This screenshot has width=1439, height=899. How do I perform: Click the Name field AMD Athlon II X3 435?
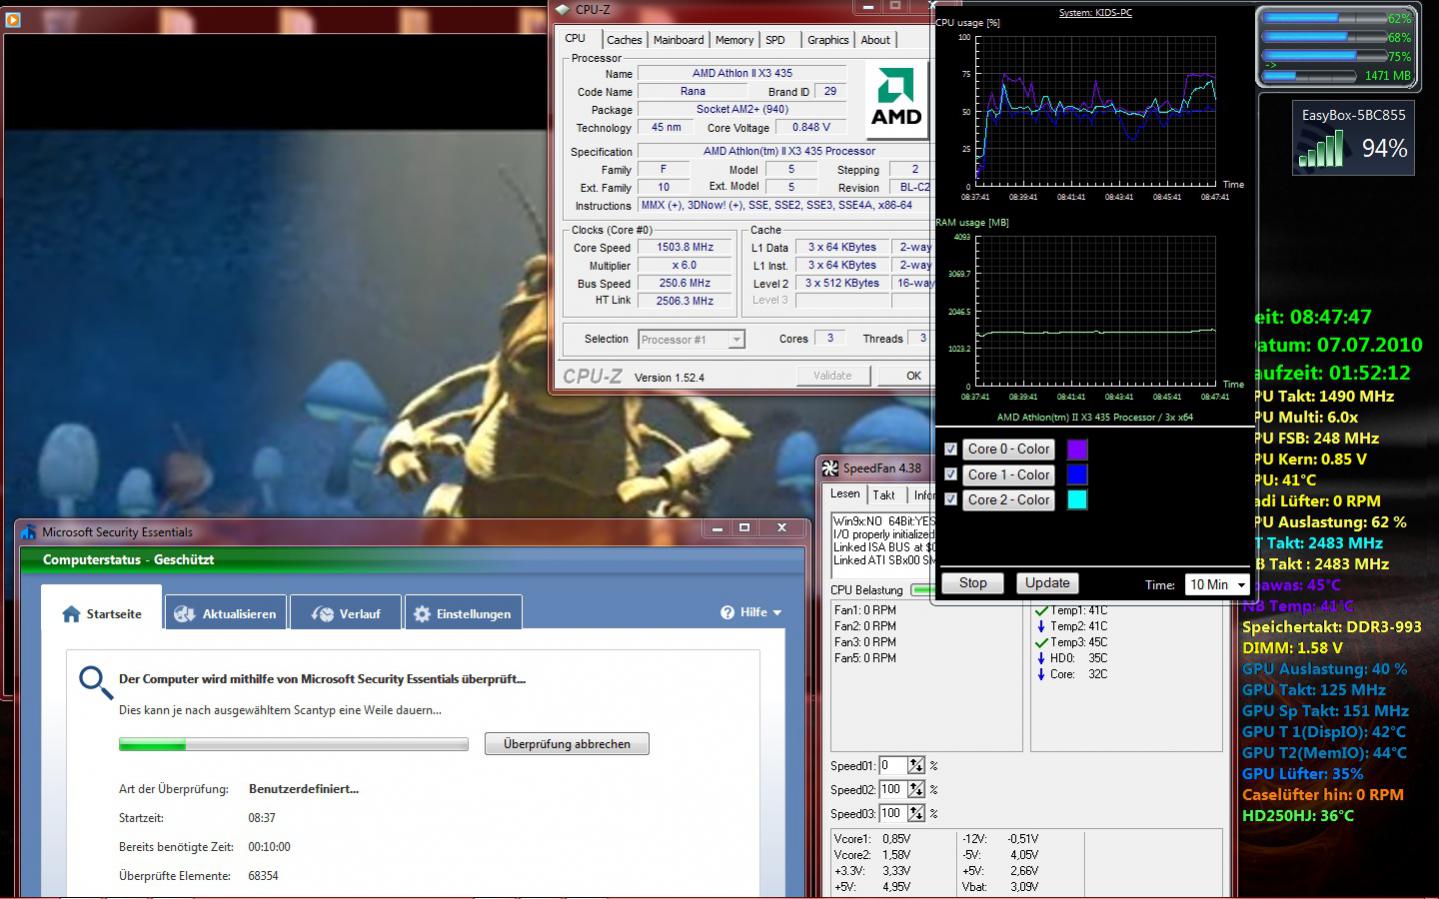pyautogui.click(x=742, y=73)
